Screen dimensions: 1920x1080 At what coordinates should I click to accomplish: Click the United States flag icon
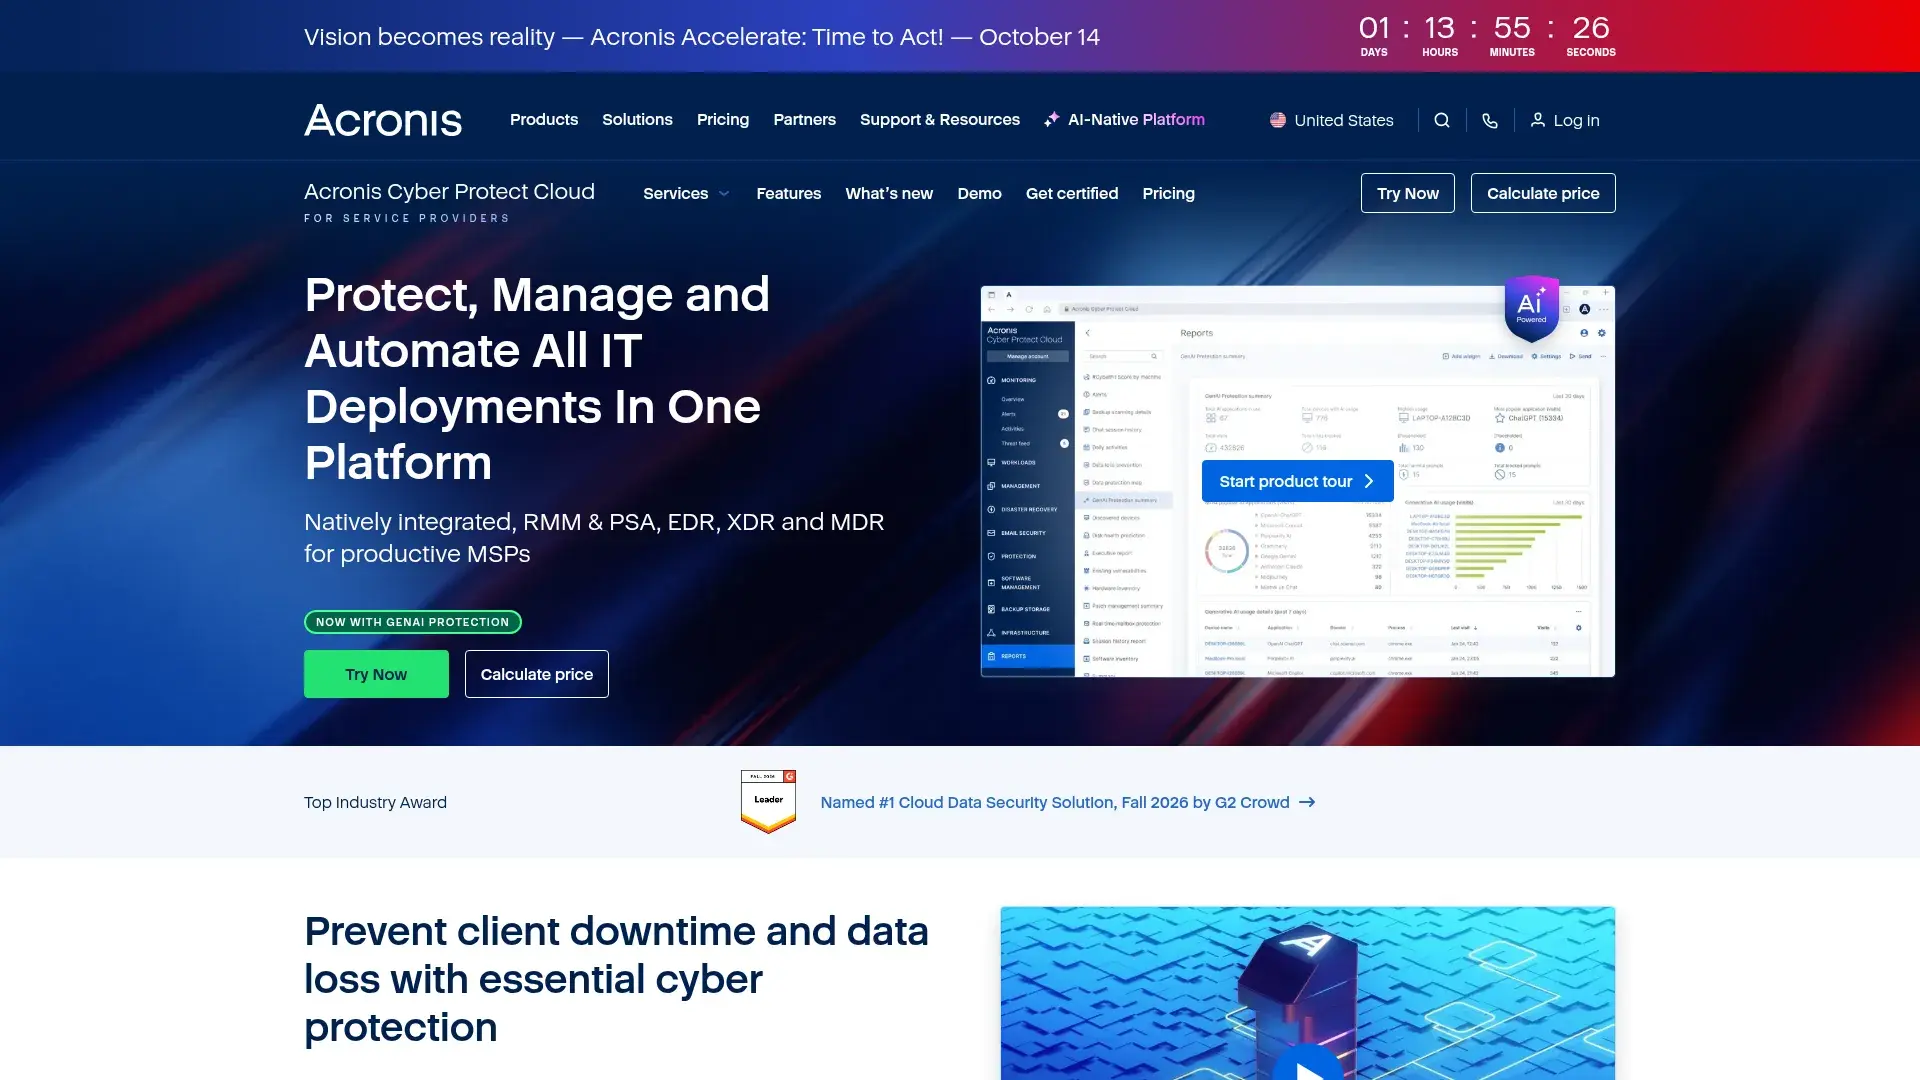click(1278, 120)
